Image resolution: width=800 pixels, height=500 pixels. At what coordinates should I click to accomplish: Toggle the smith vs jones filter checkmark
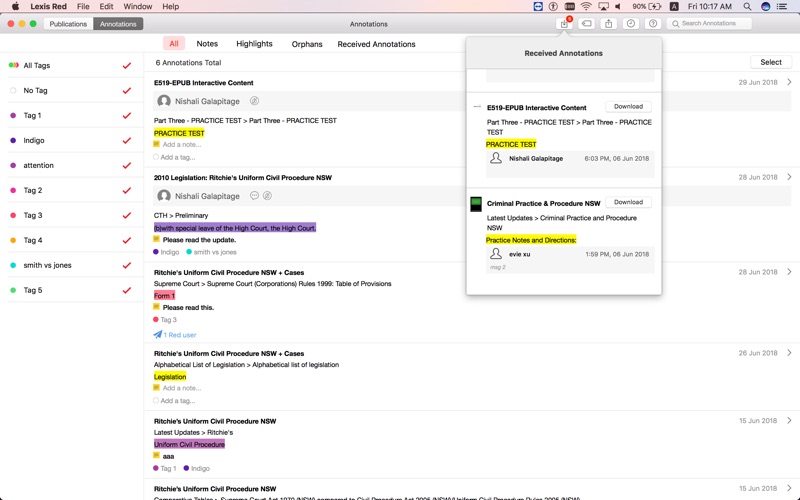[127, 265]
